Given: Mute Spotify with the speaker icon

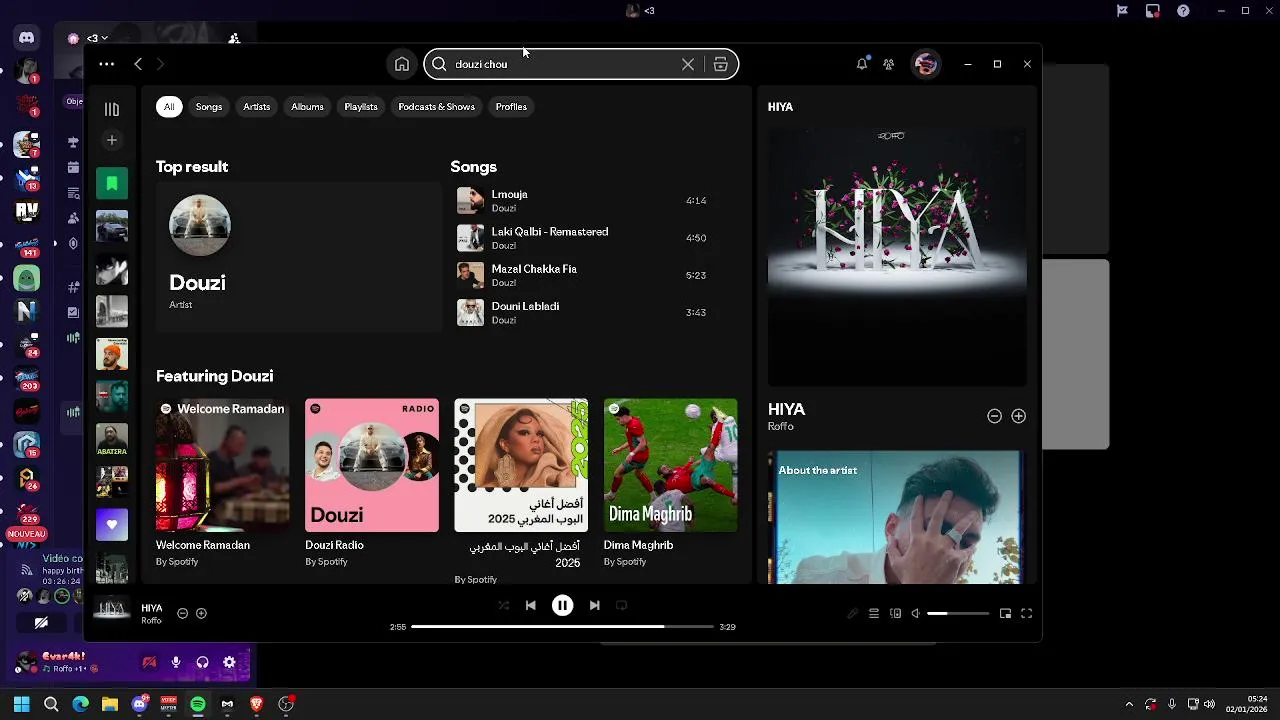Looking at the screenshot, I should pos(915,613).
